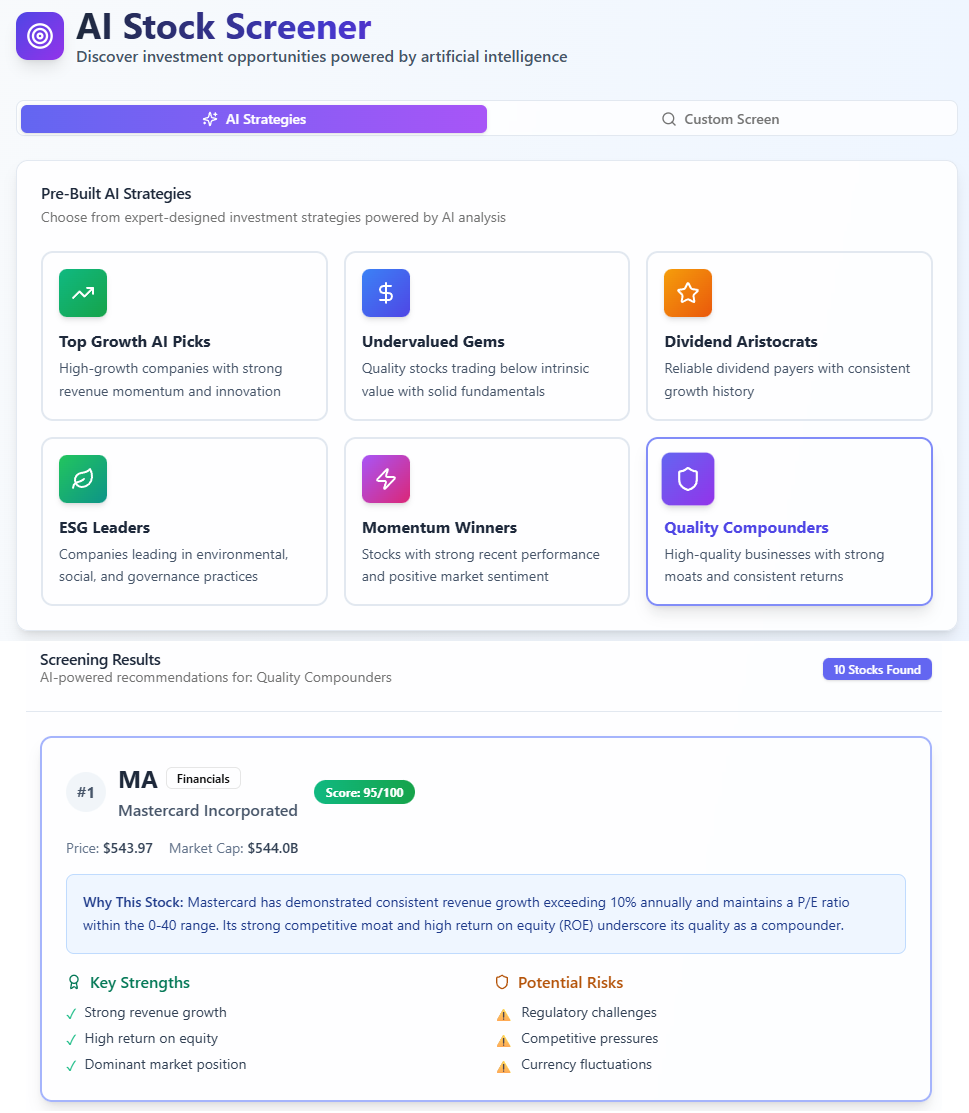Screen dimensions: 969x1113
Task: Click the checkmark beside Dominant market position
Action: pyautogui.click(x=71, y=1066)
